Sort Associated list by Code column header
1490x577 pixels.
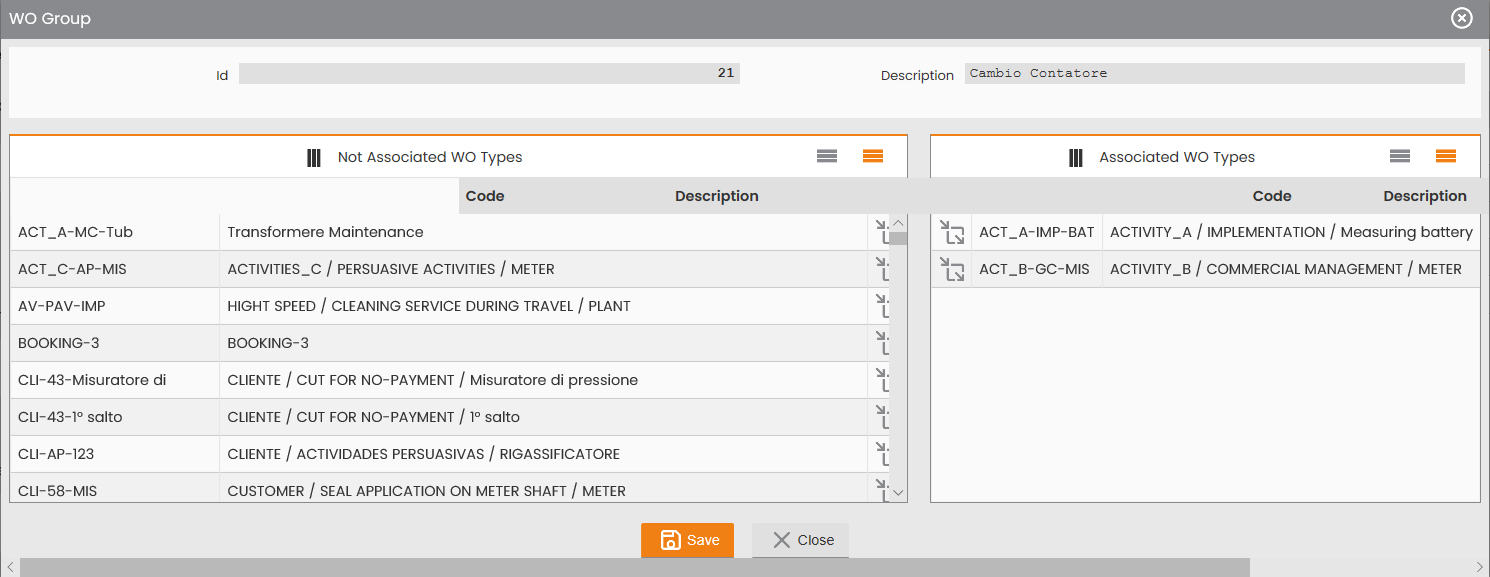coord(1272,196)
